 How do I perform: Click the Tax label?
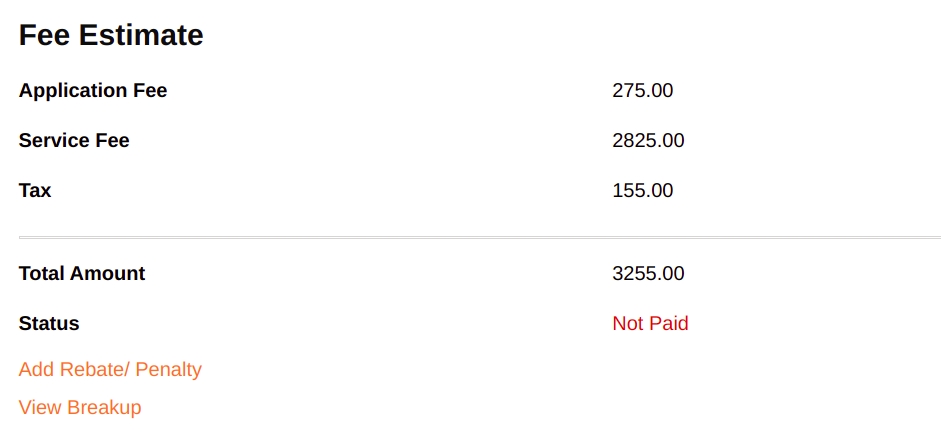click(x=35, y=190)
